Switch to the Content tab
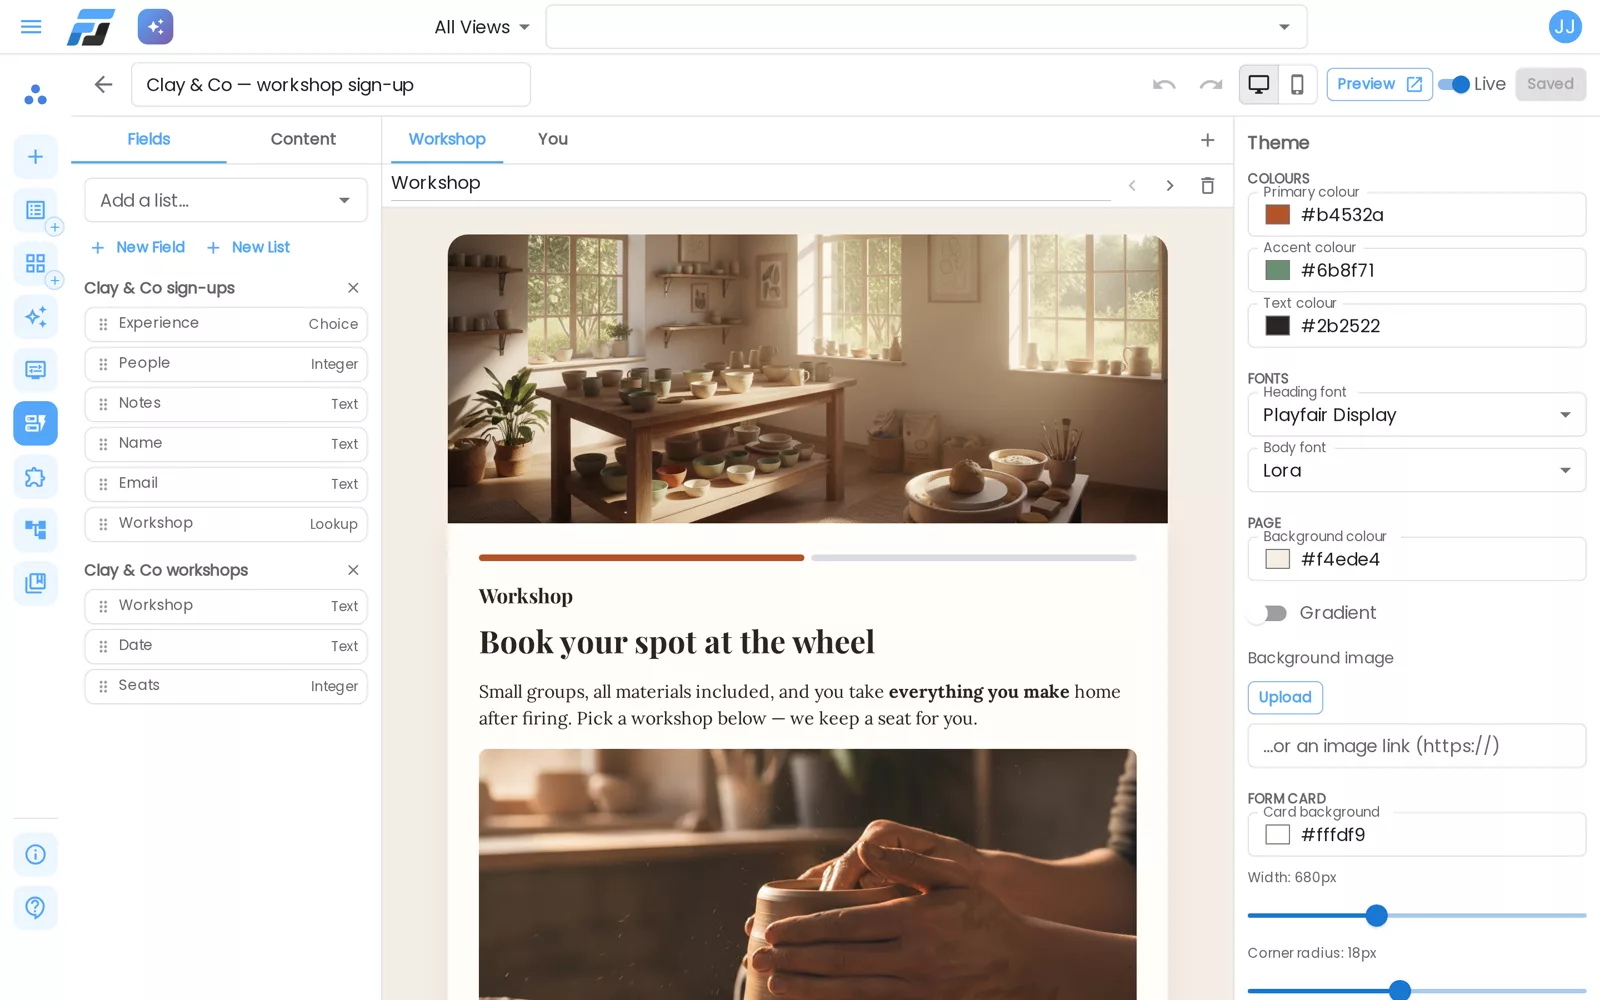The height and width of the screenshot is (1000, 1600). click(x=303, y=139)
